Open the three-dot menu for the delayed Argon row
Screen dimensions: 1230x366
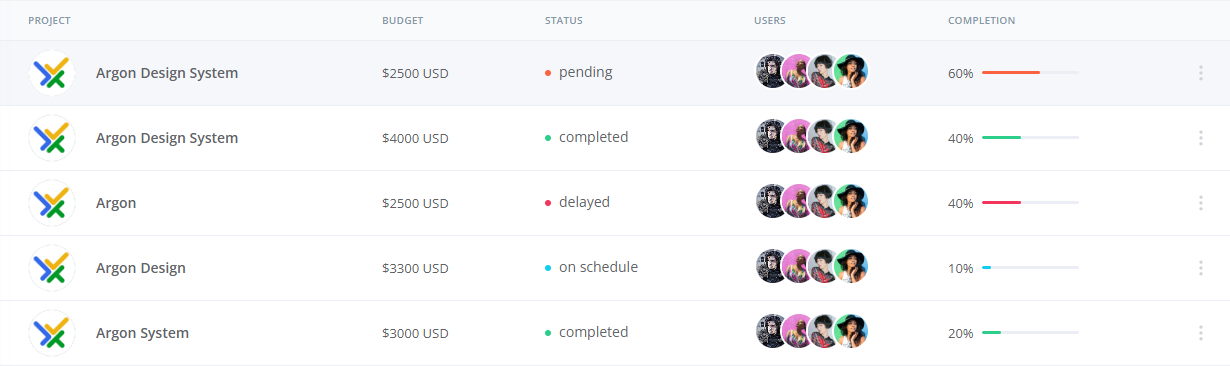coord(1200,203)
